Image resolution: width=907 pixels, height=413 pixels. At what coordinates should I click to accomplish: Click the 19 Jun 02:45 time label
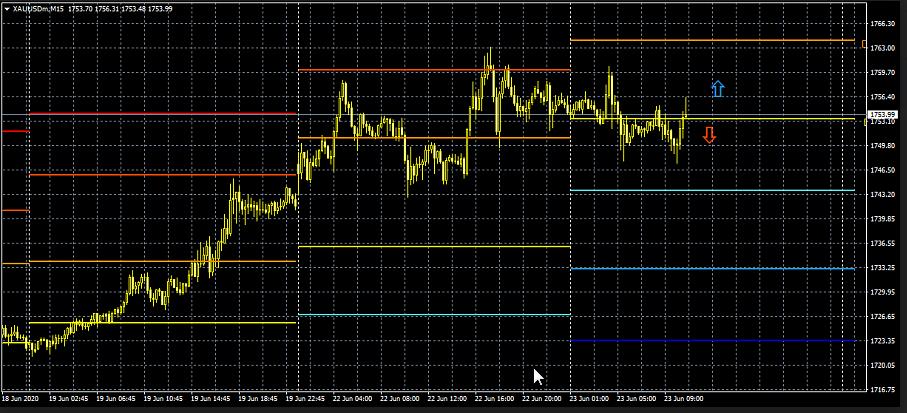68,399
